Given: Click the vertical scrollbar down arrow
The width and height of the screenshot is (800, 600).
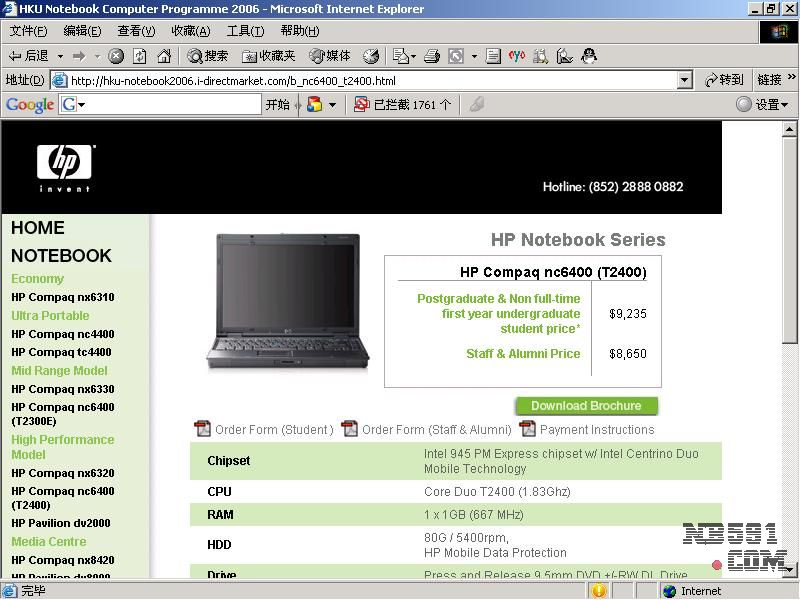Looking at the screenshot, I should pyautogui.click(x=790, y=568).
